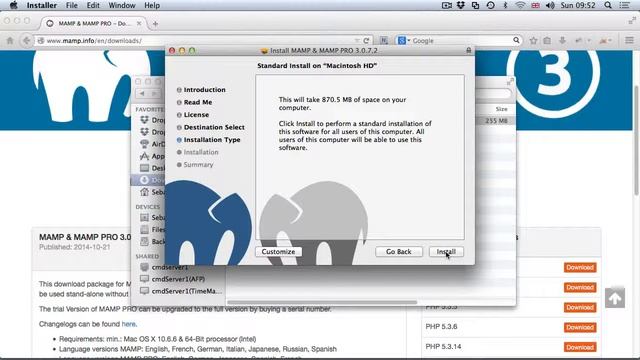
Task: Click the reload page icon
Action: (366, 40)
